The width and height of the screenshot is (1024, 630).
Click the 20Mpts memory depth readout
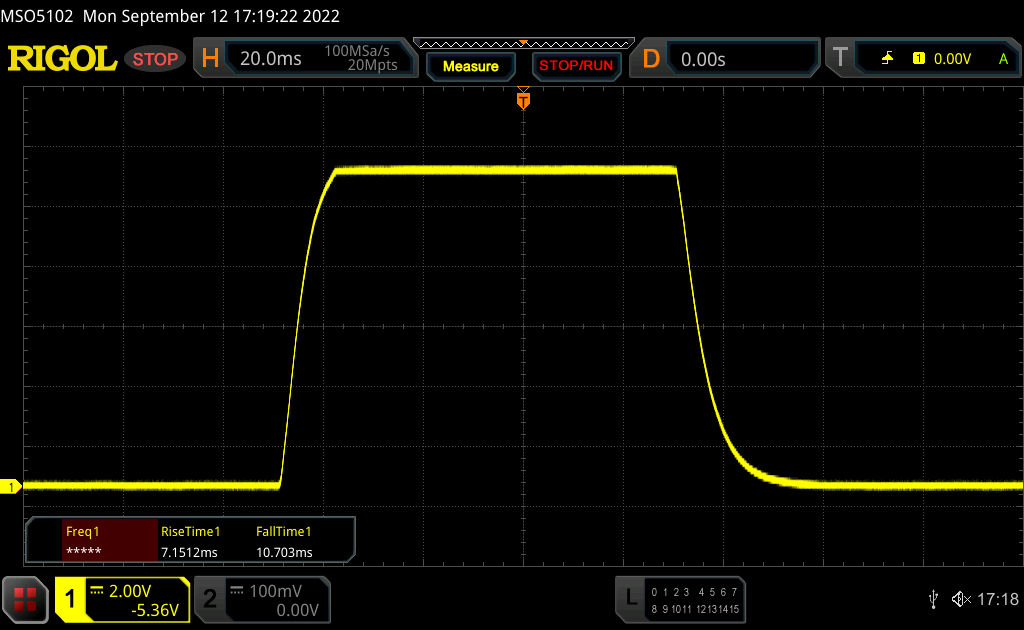(x=372, y=65)
